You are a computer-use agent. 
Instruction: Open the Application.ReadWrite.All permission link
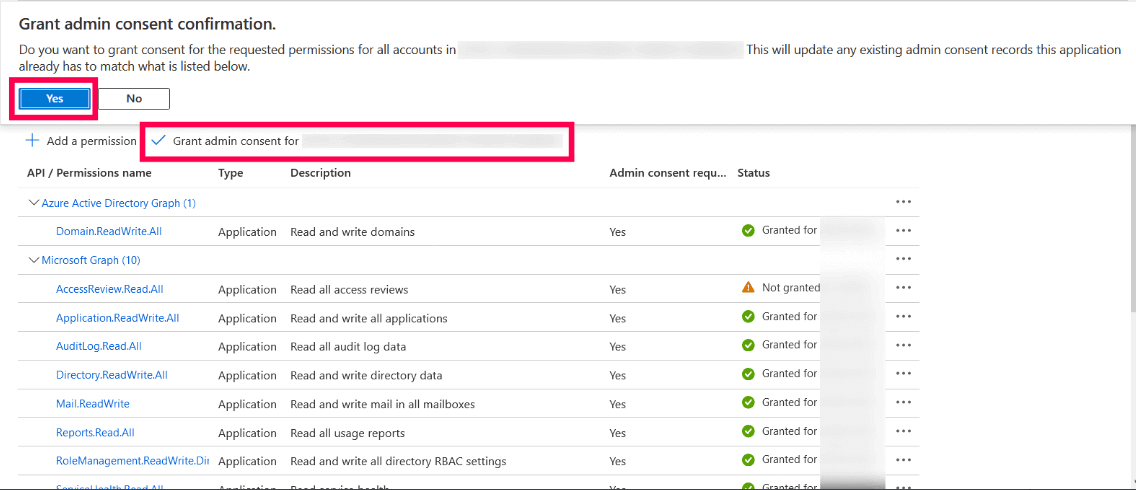click(117, 318)
